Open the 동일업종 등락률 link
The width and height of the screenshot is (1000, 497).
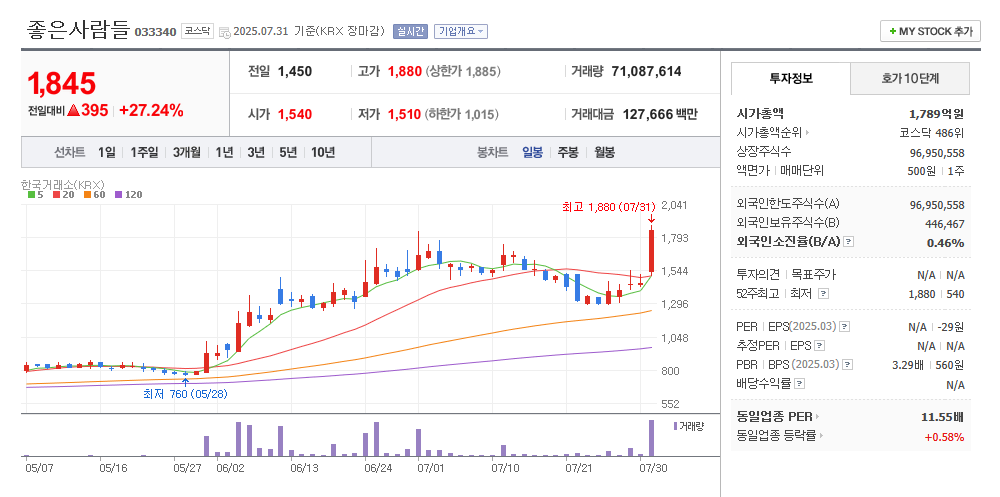tap(776, 436)
